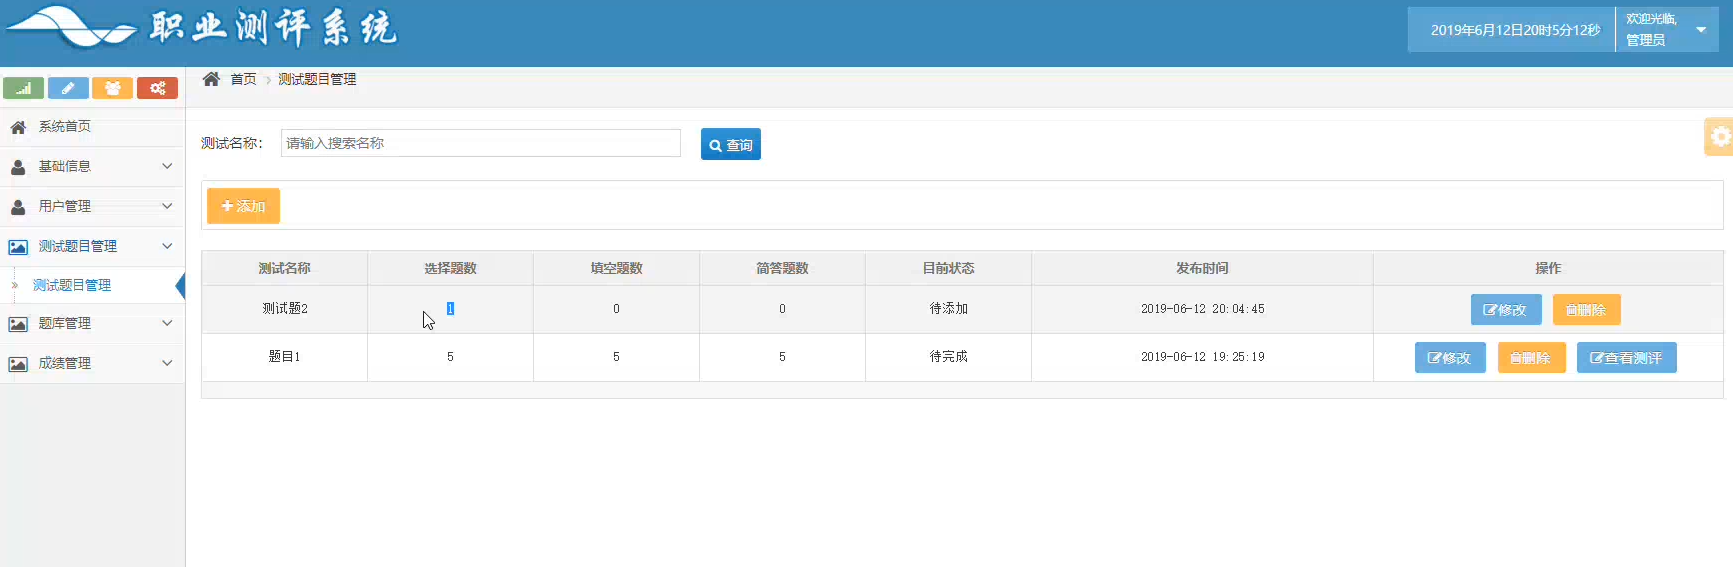Click the 用户管理 user icon
The image size is (1733, 567).
[18, 207]
